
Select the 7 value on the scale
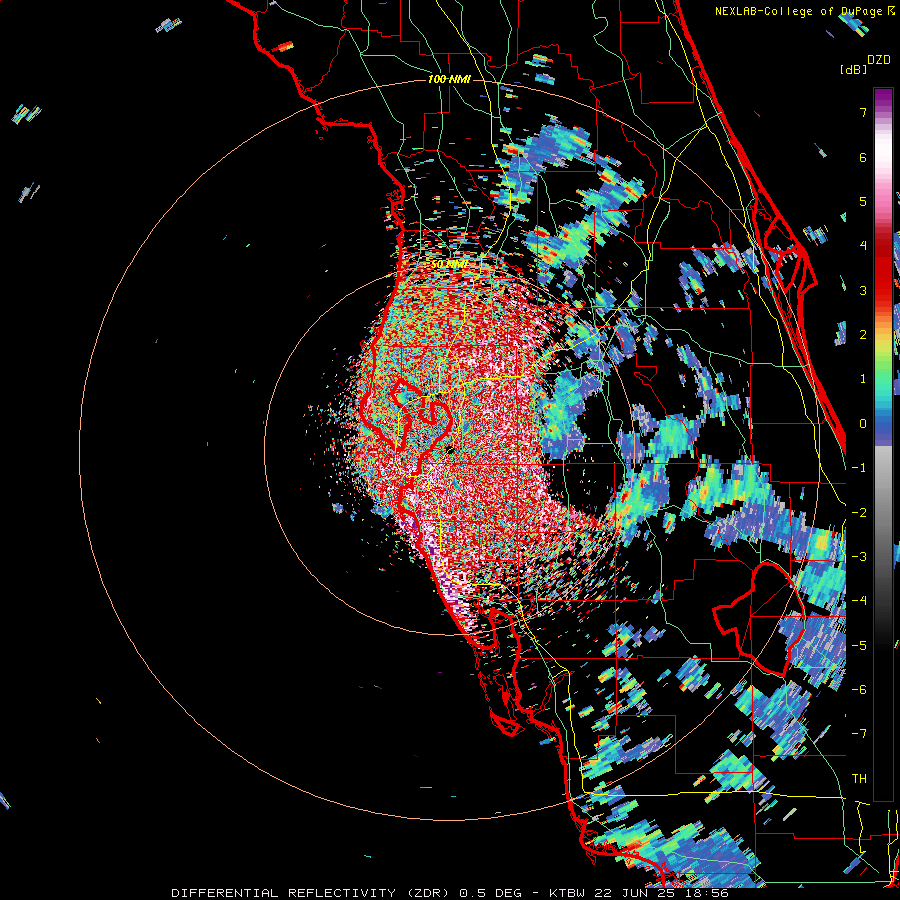[863, 112]
